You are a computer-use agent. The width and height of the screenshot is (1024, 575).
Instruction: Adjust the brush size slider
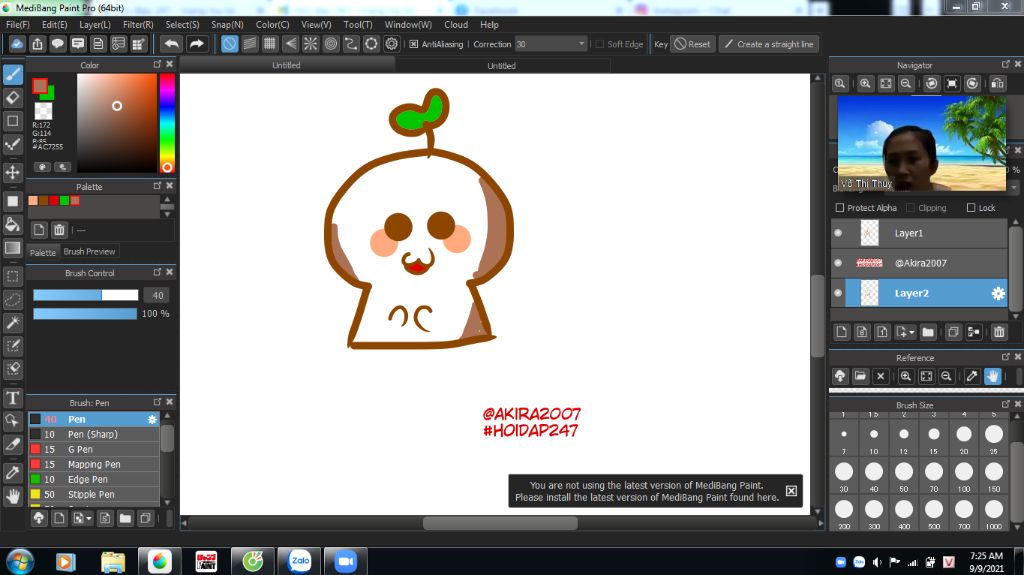tap(86, 295)
